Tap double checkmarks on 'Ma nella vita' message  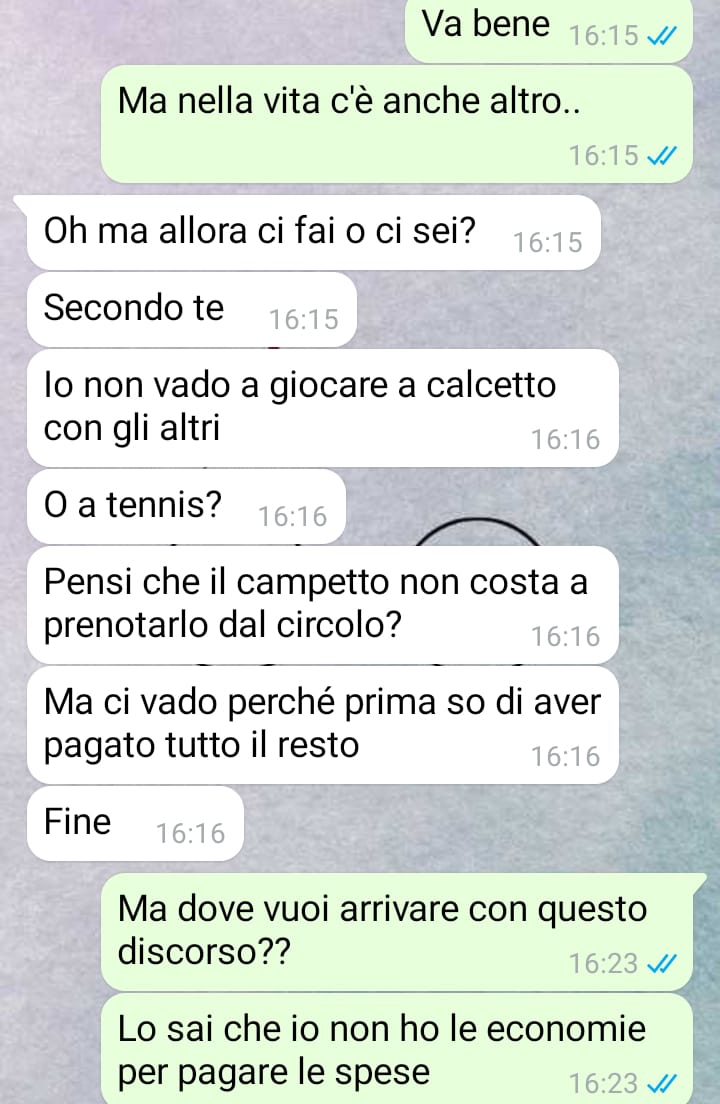(662, 156)
